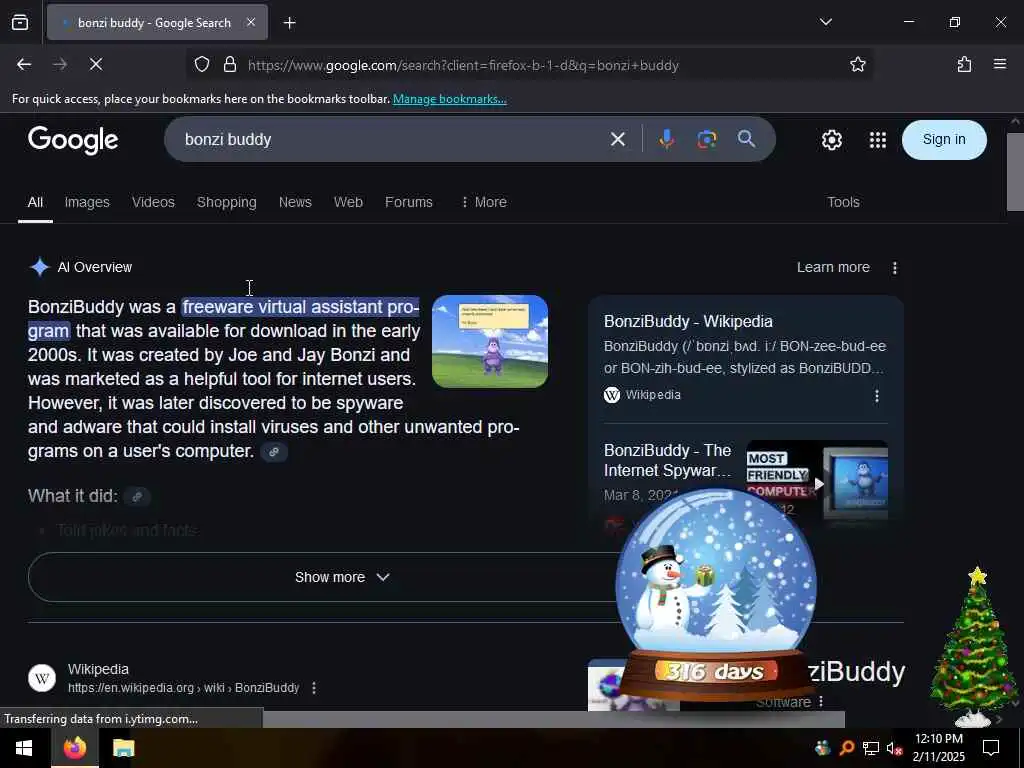The image size is (1024, 768).
Task: Open the en.wikipedia.org BonziBuddy result link
Action: tap(184, 688)
